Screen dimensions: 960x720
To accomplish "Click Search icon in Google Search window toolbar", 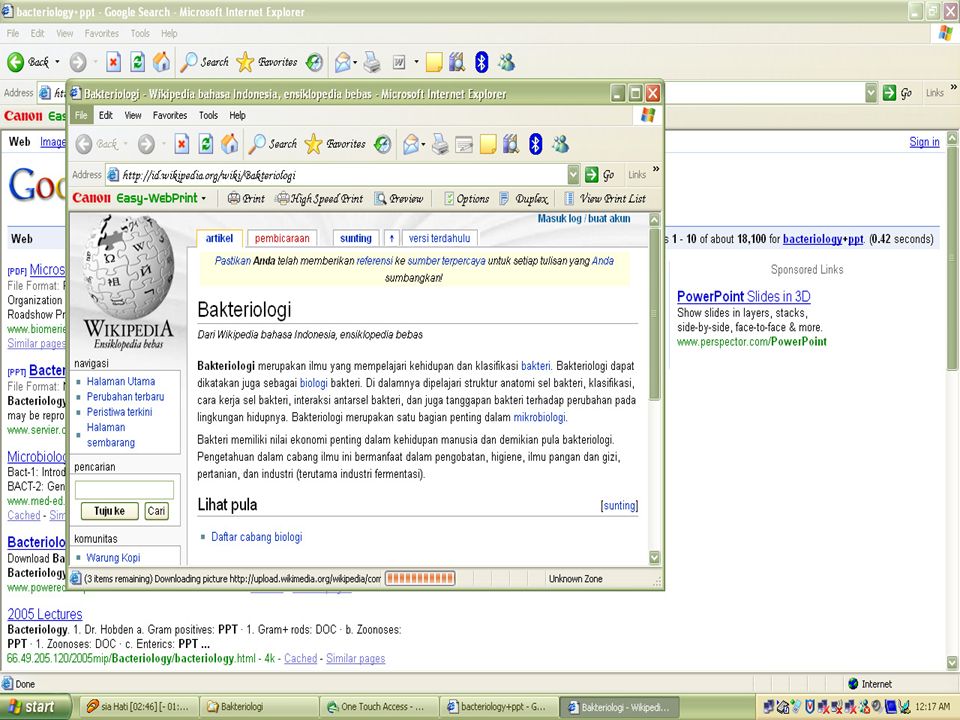I will coord(204,62).
